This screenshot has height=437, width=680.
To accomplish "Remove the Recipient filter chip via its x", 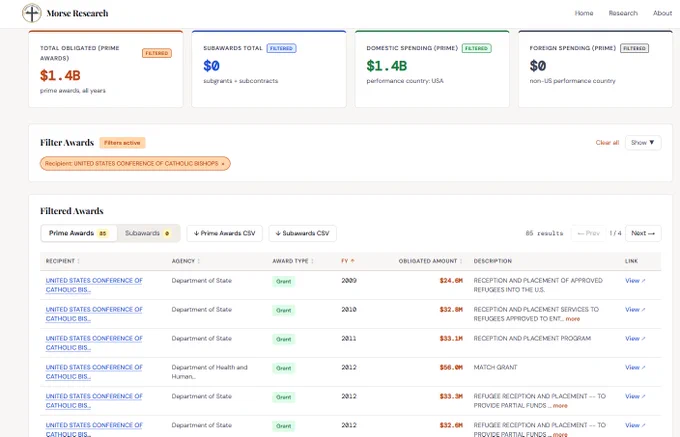I will point(223,164).
